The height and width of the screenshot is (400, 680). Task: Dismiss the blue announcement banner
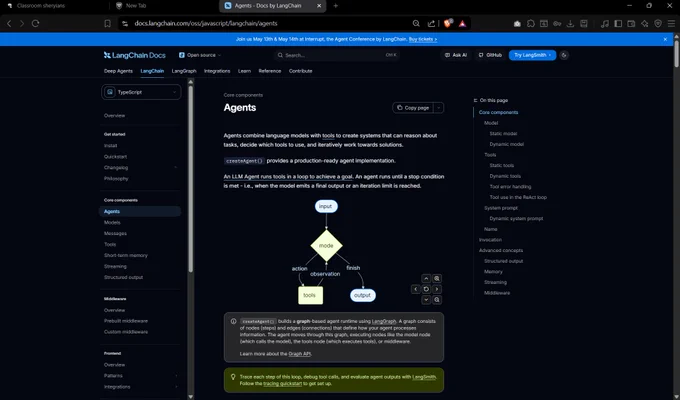pos(665,39)
